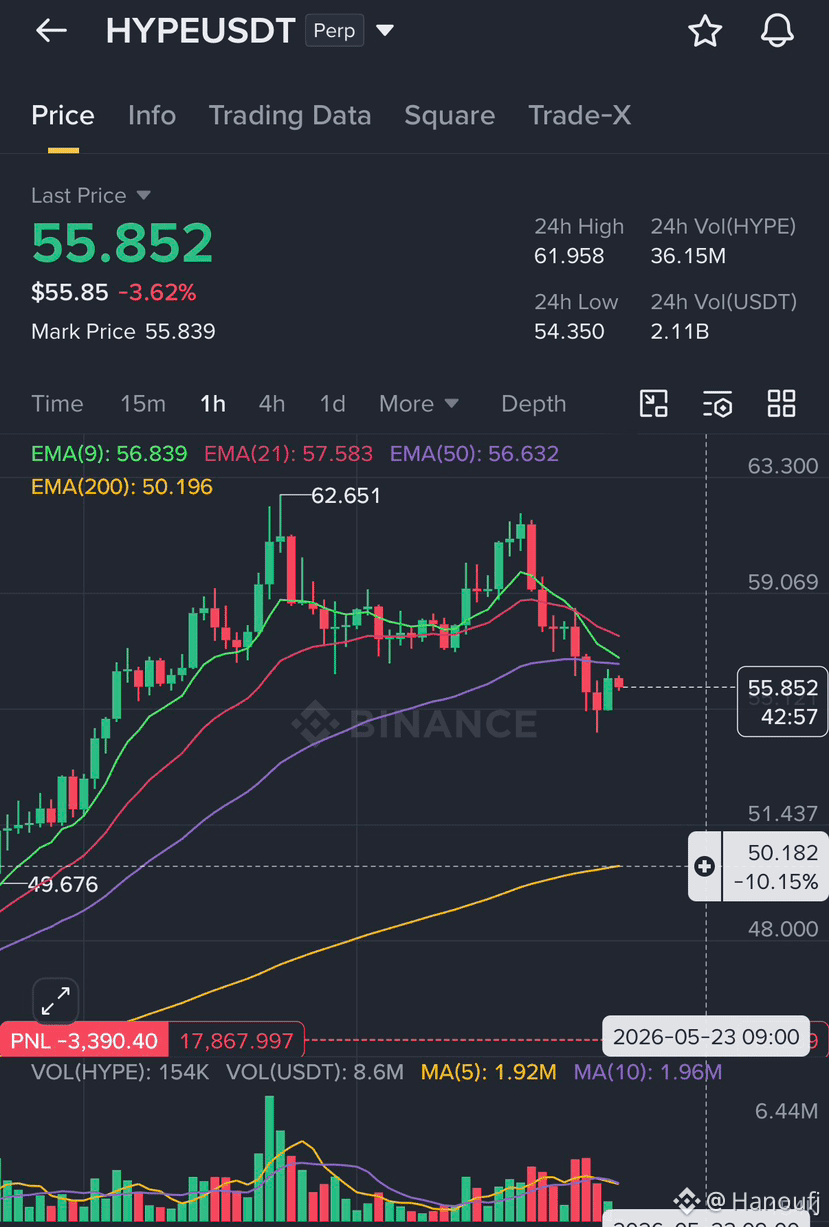
Task: Select the 1h timeframe
Action: [213, 404]
